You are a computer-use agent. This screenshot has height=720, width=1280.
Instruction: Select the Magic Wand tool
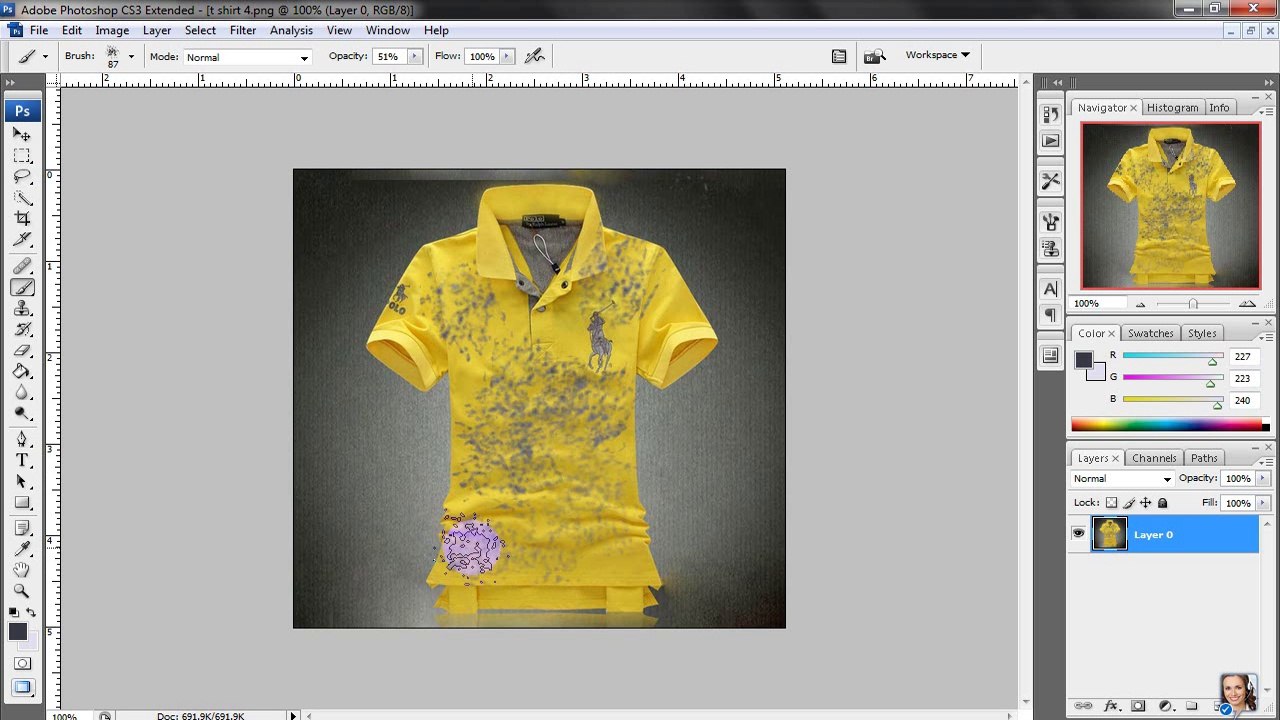(x=22, y=198)
